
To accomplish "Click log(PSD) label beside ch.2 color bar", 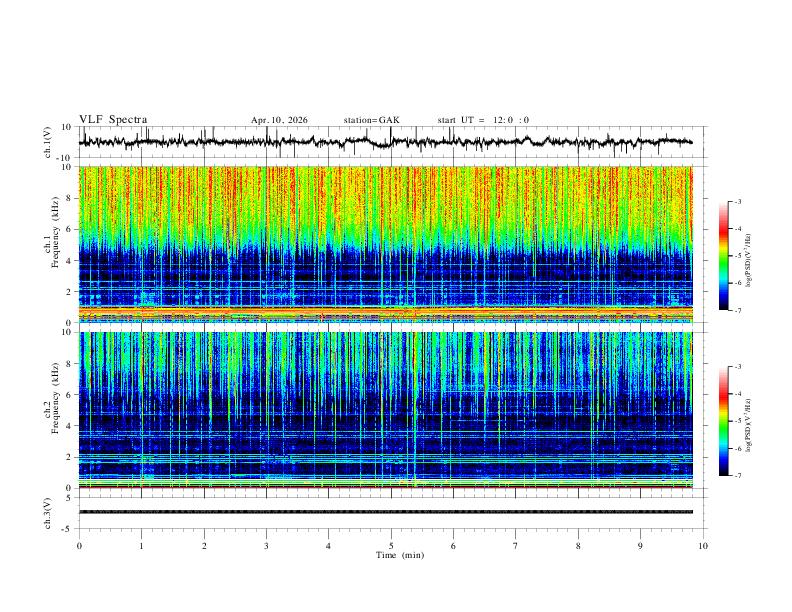I will pyautogui.click(x=749, y=425).
